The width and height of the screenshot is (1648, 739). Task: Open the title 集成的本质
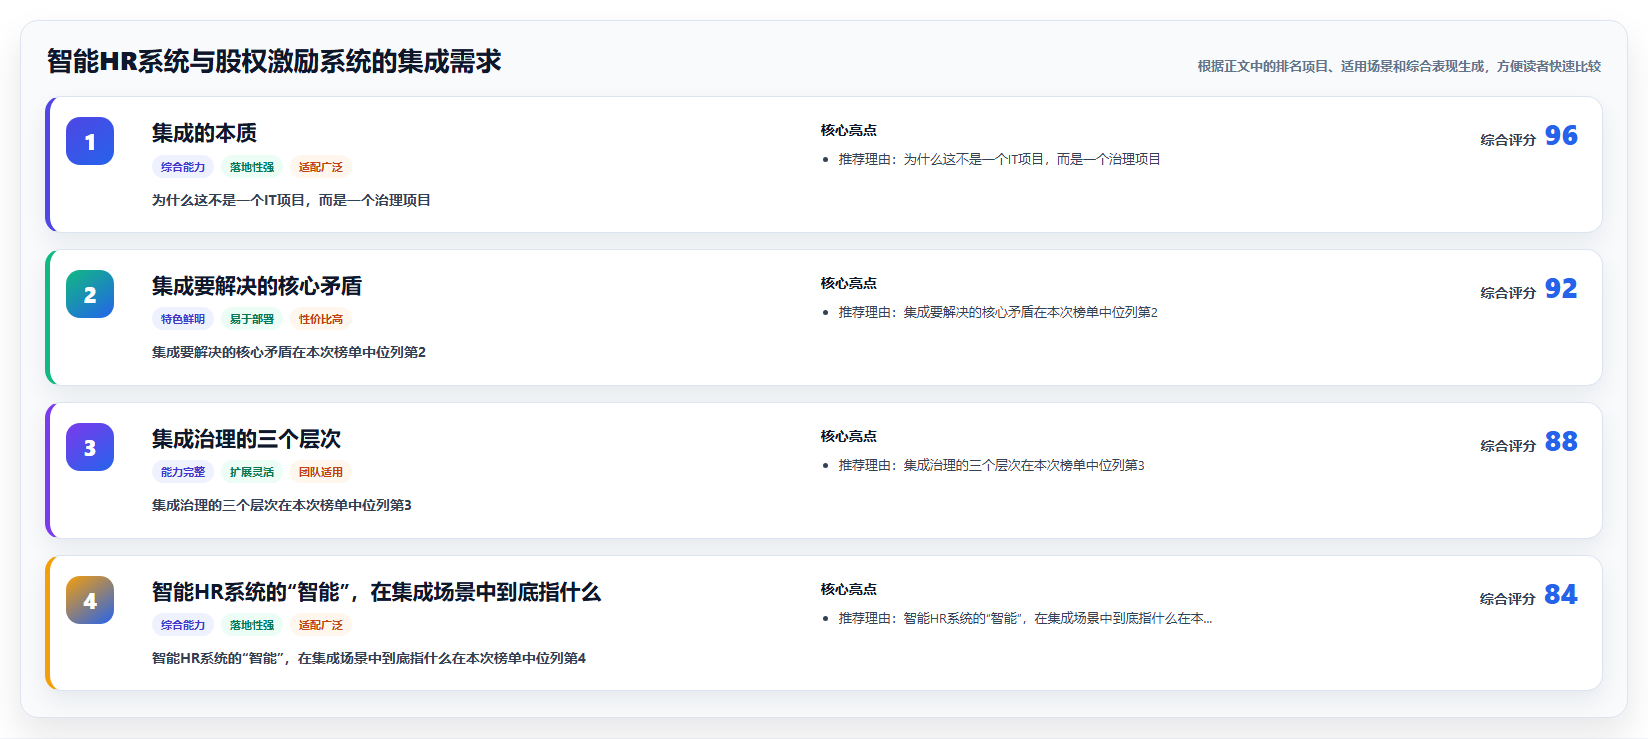[204, 133]
